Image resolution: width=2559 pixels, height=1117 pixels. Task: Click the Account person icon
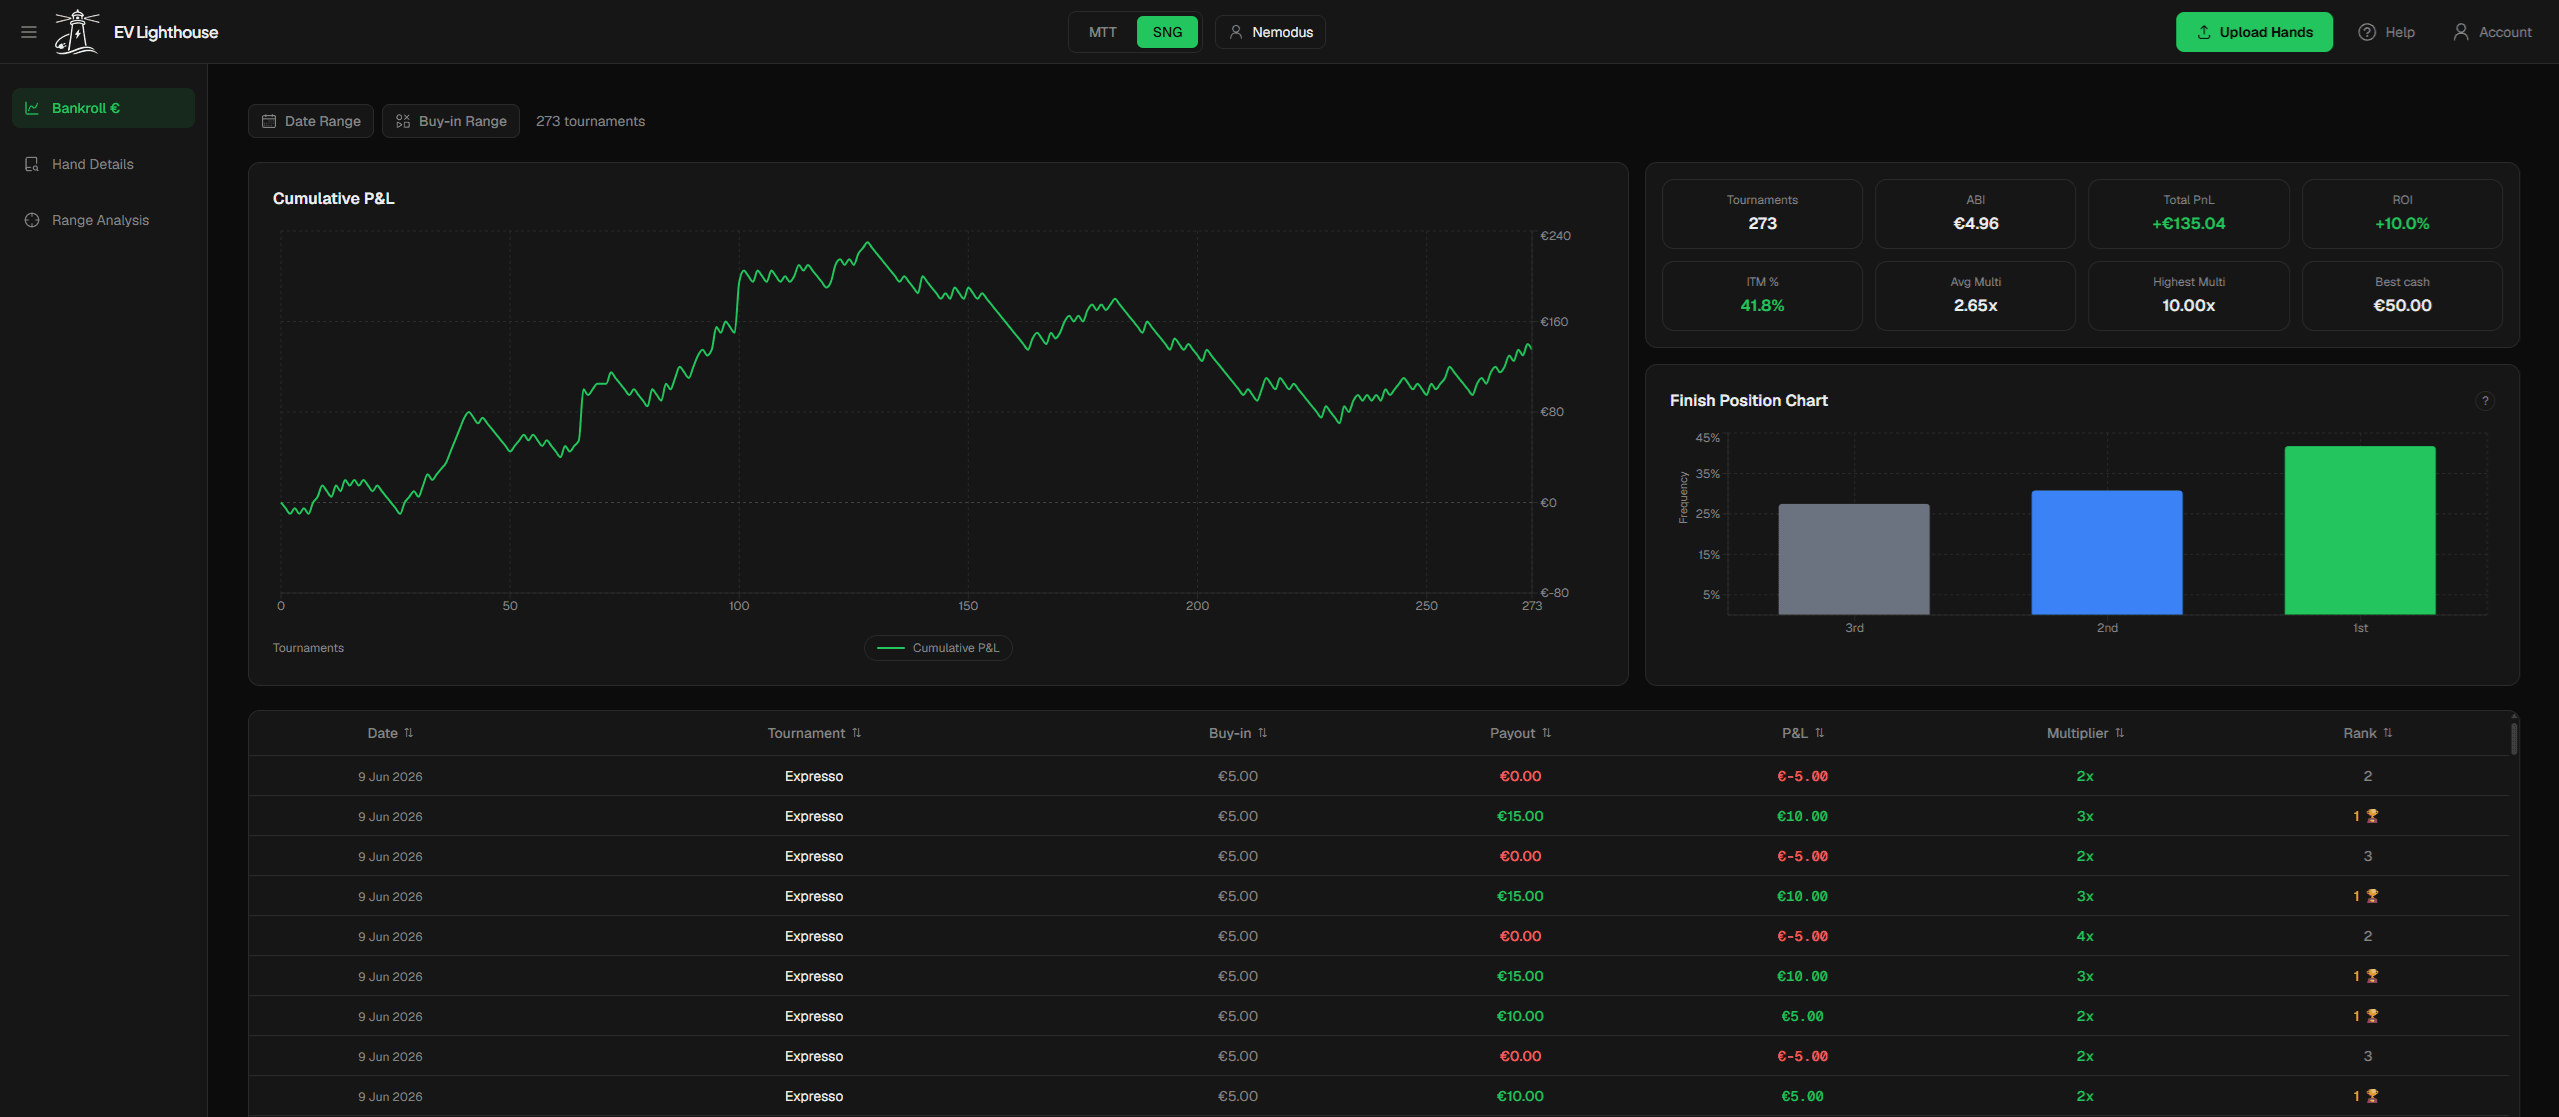coord(2461,32)
